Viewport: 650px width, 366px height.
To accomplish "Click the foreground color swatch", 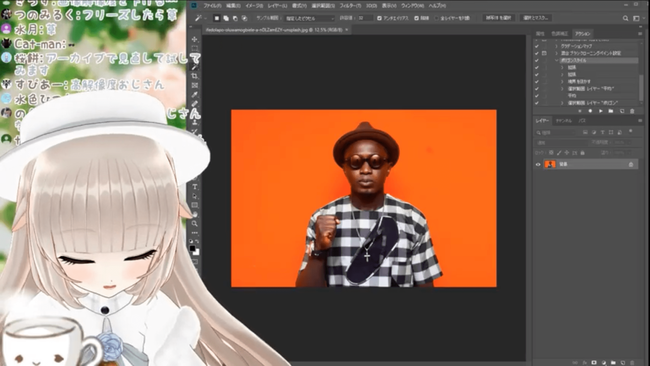I will pos(192,248).
